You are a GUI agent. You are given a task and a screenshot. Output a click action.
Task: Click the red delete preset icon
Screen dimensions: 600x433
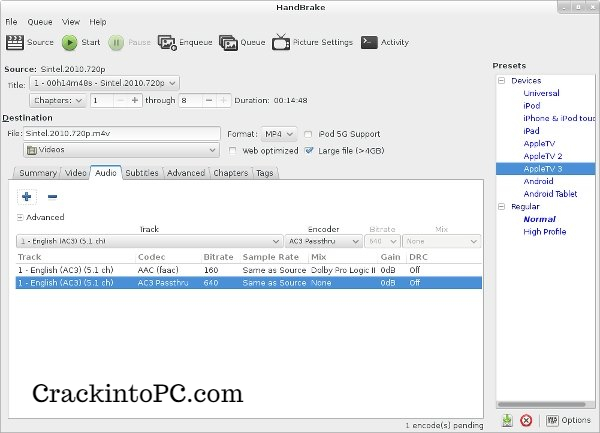[526, 420]
